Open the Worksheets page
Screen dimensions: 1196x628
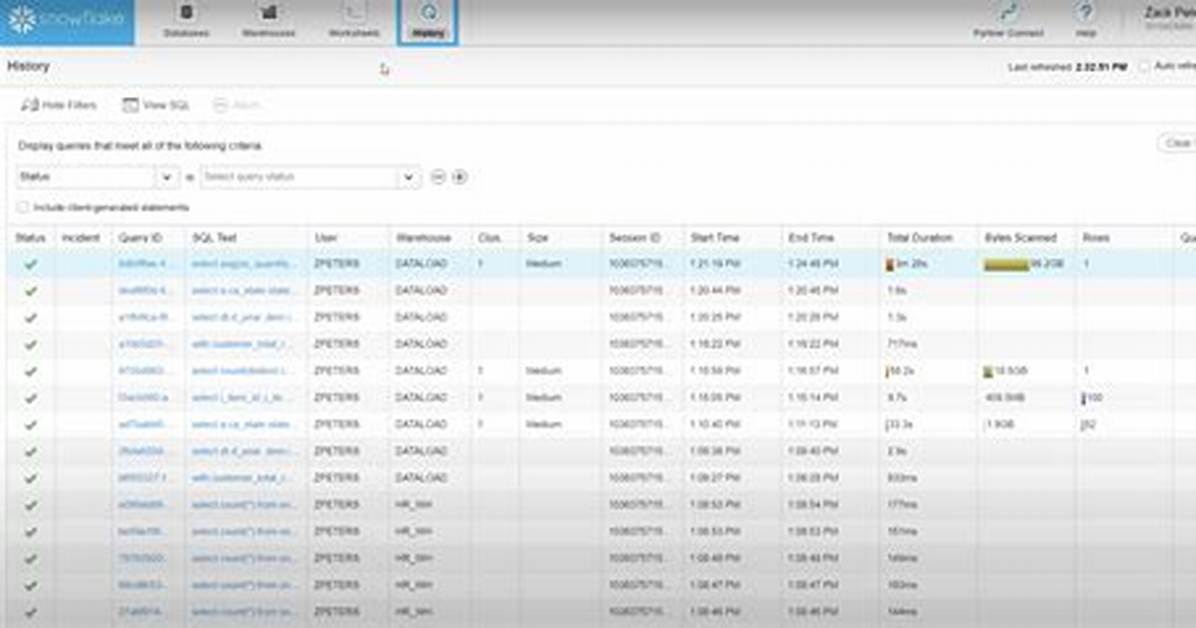click(354, 21)
